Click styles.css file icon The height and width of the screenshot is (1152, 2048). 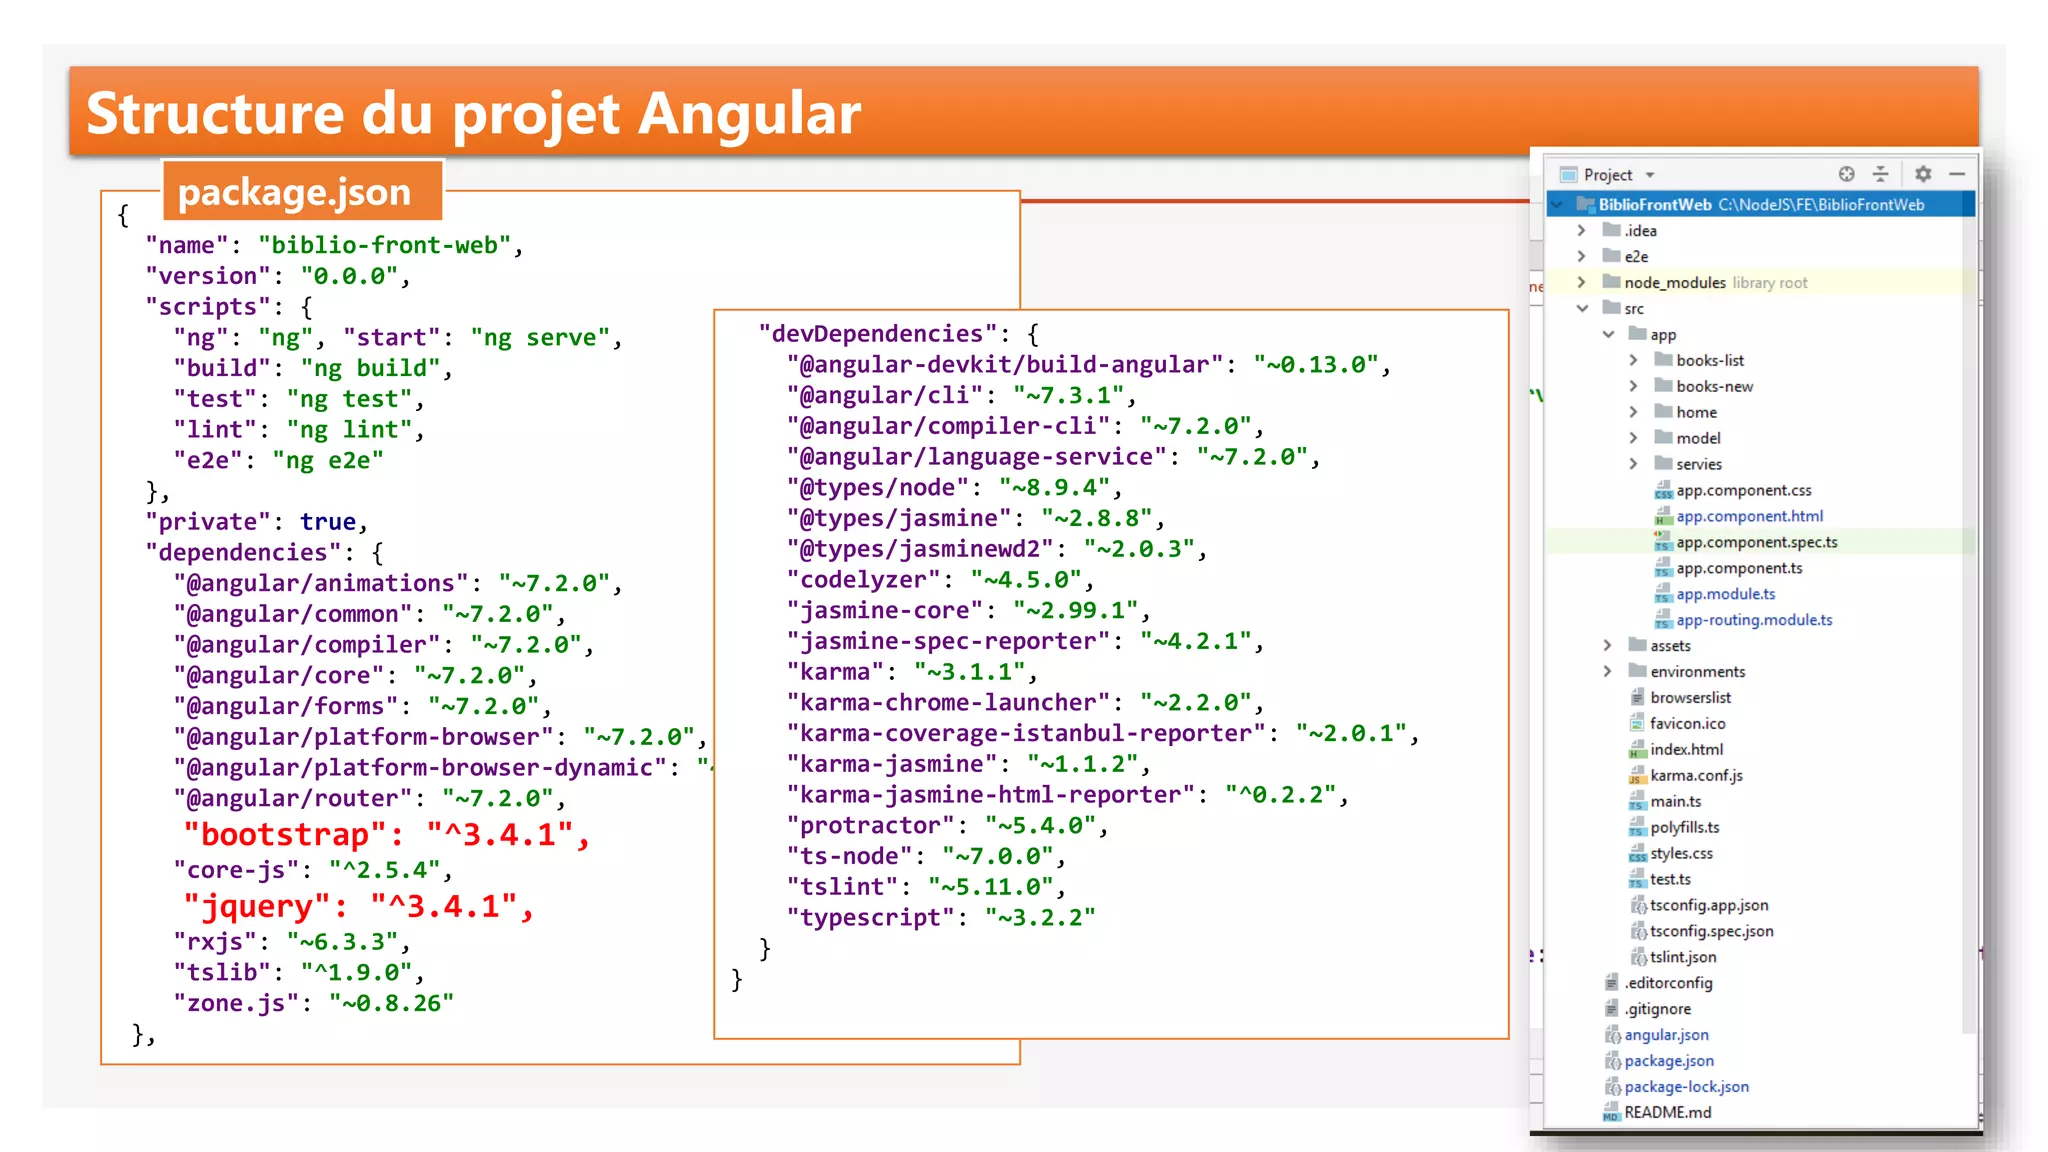click(x=1637, y=854)
